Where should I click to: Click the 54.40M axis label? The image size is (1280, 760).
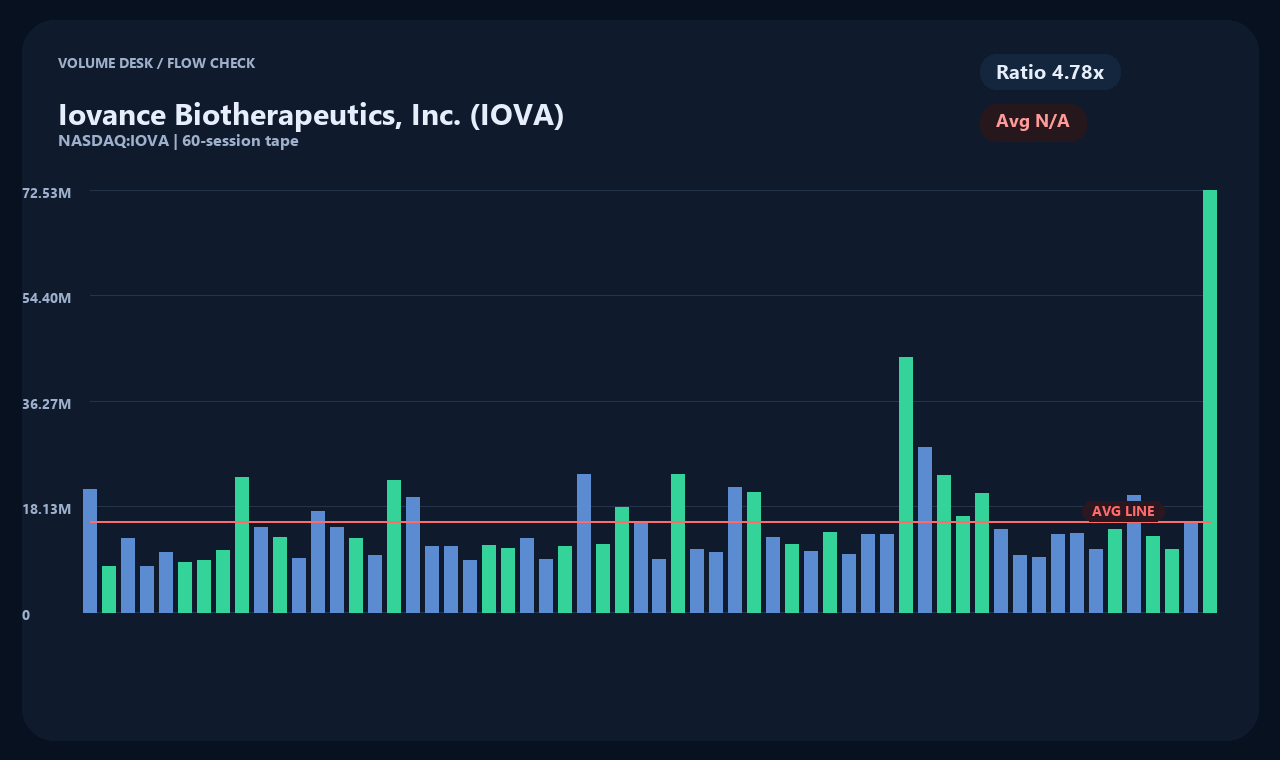(x=46, y=298)
